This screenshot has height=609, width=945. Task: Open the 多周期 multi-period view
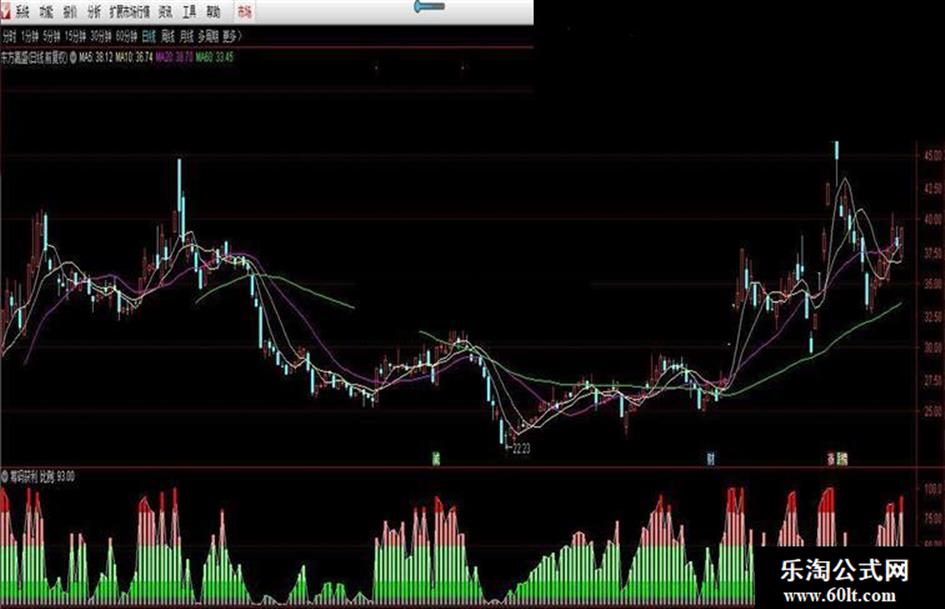tap(208, 36)
